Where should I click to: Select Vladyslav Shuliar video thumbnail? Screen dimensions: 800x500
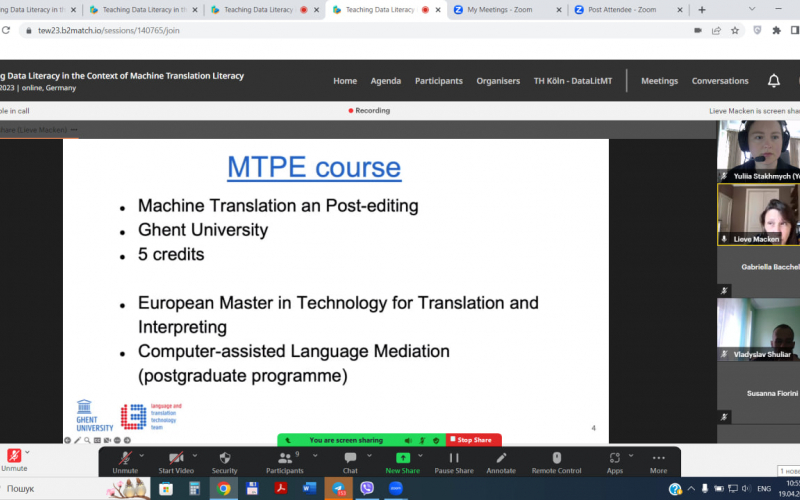[x=758, y=330]
